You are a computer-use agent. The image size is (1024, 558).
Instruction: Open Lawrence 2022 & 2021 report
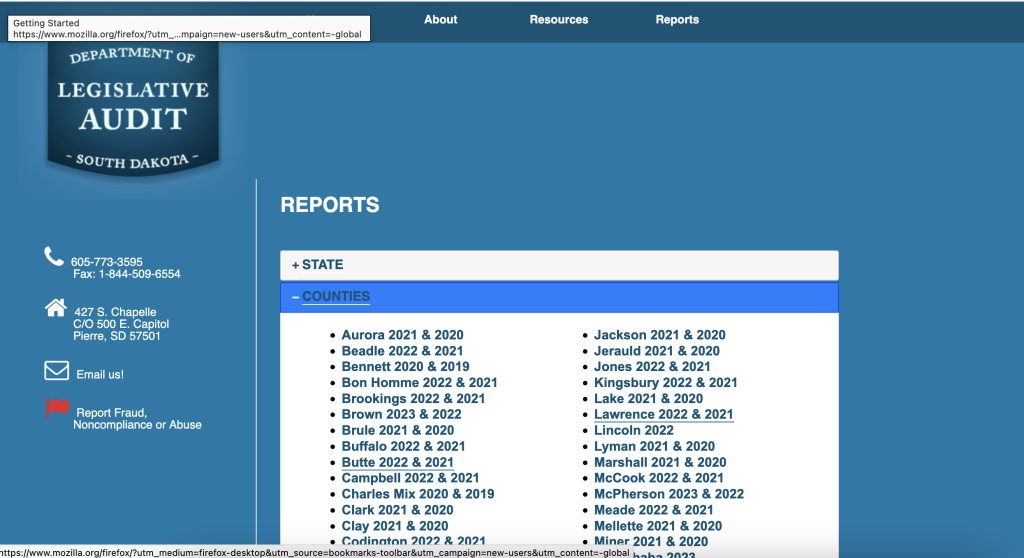[x=663, y=414]
